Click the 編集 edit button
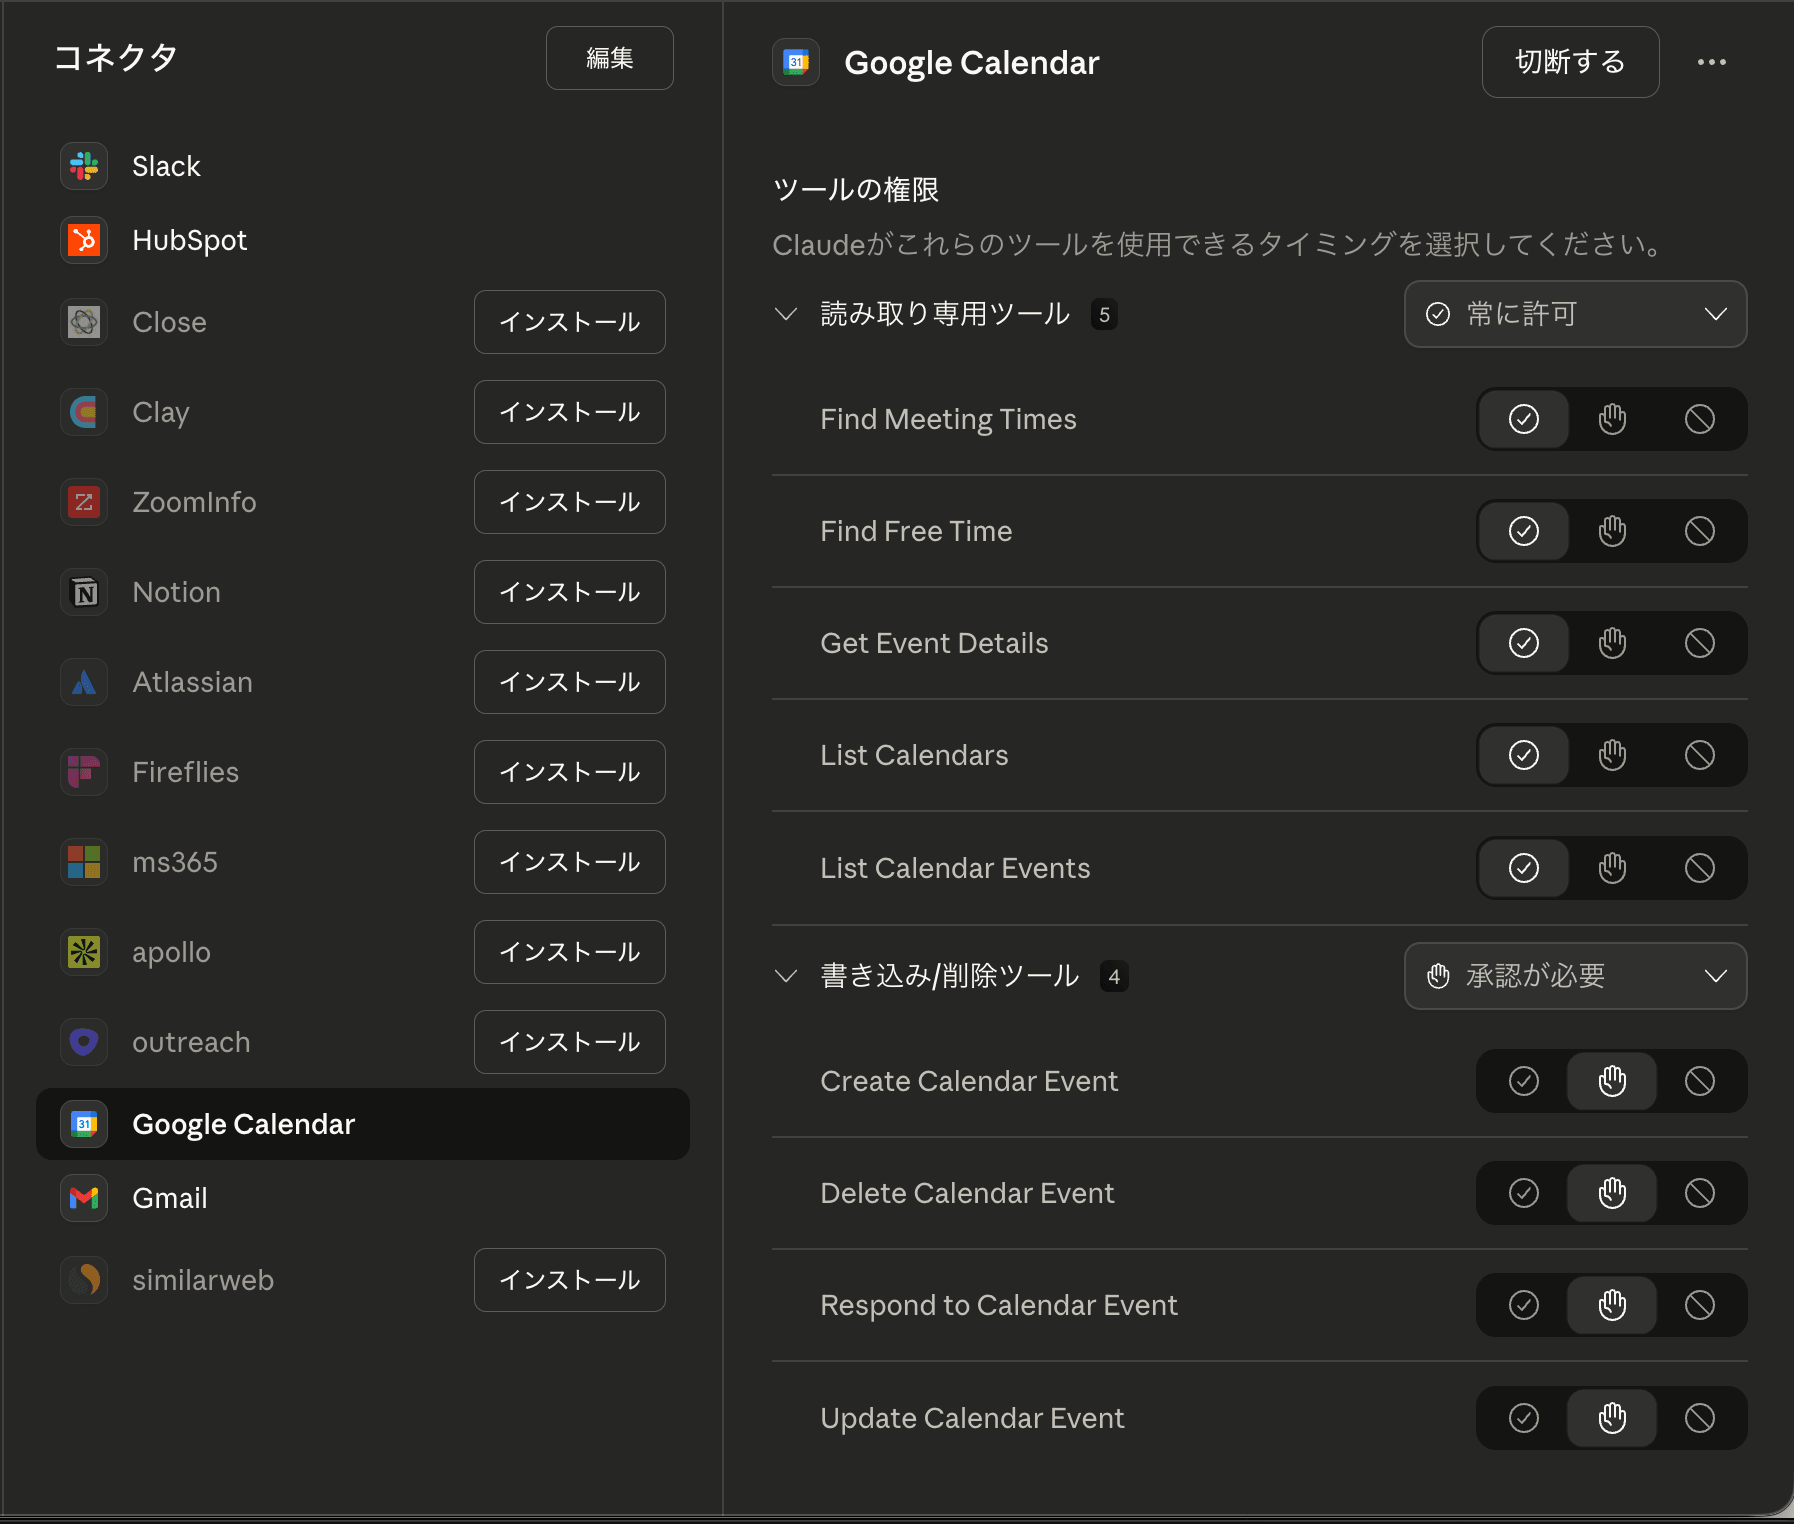1794x1524 pixels. [x=609, y=58]
